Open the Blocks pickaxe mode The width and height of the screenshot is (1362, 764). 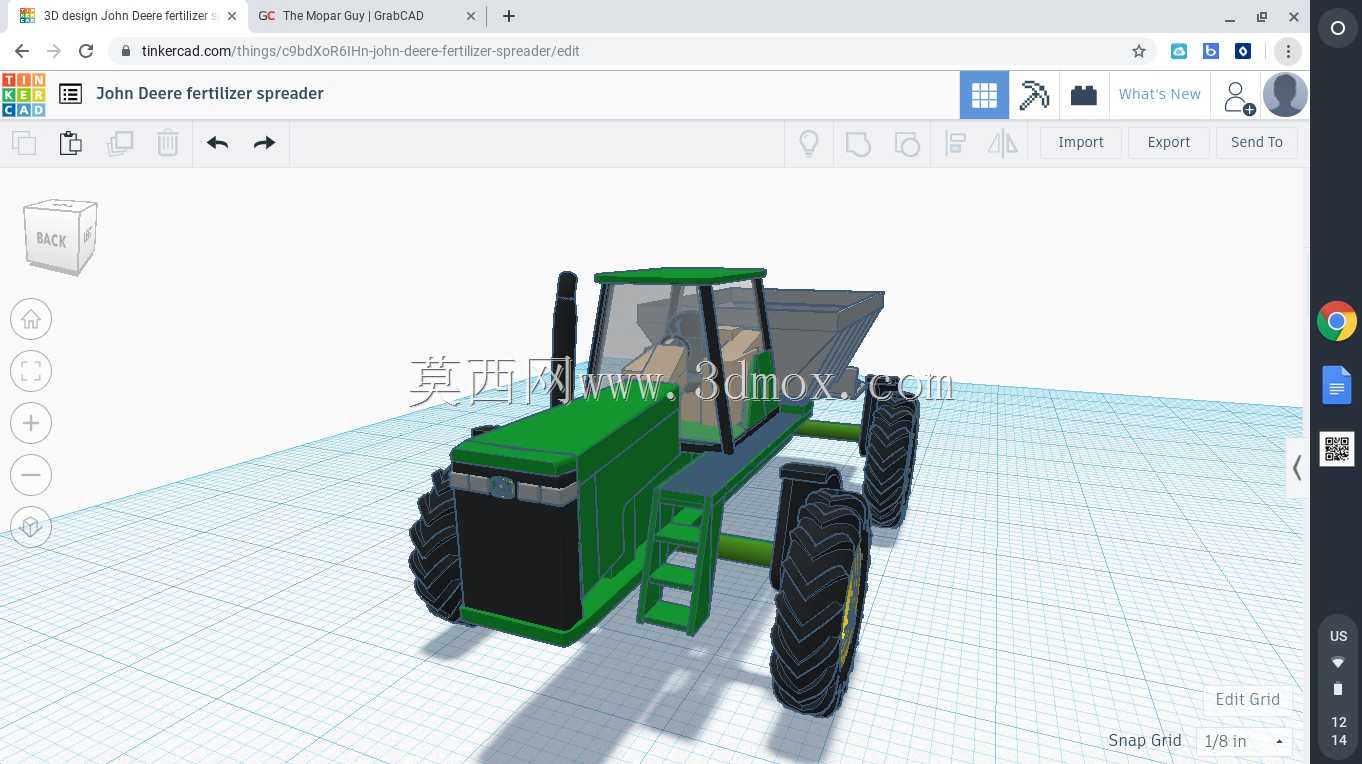click(1034, 95)
